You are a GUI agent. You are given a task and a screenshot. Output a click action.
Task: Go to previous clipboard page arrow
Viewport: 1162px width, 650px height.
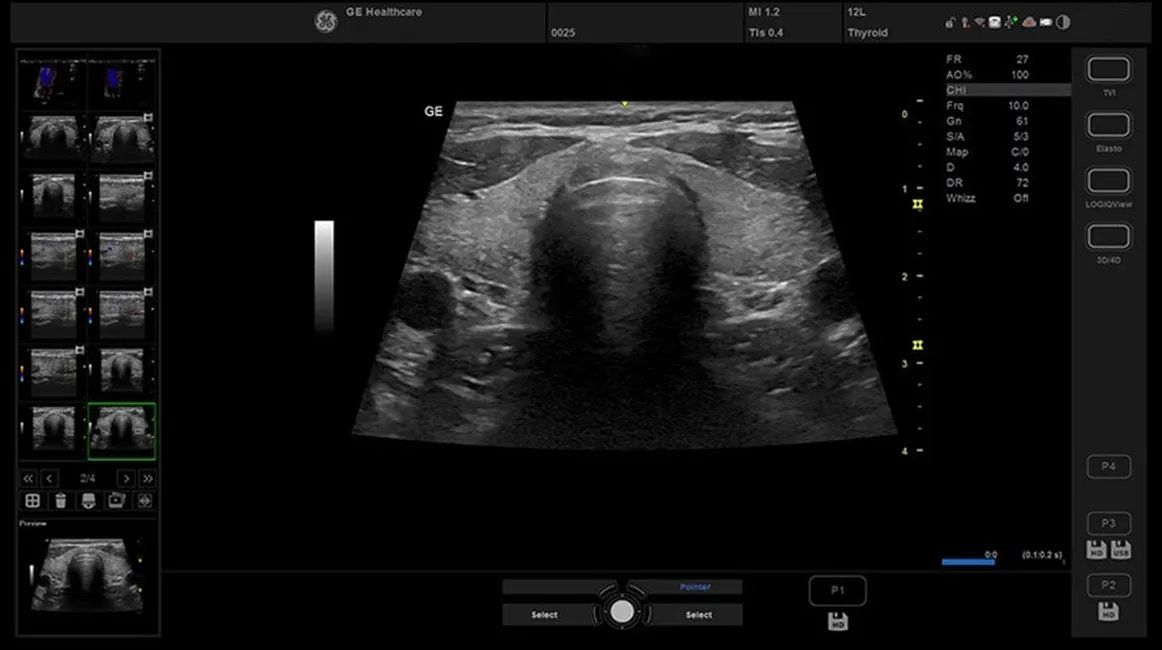point(50,478)
